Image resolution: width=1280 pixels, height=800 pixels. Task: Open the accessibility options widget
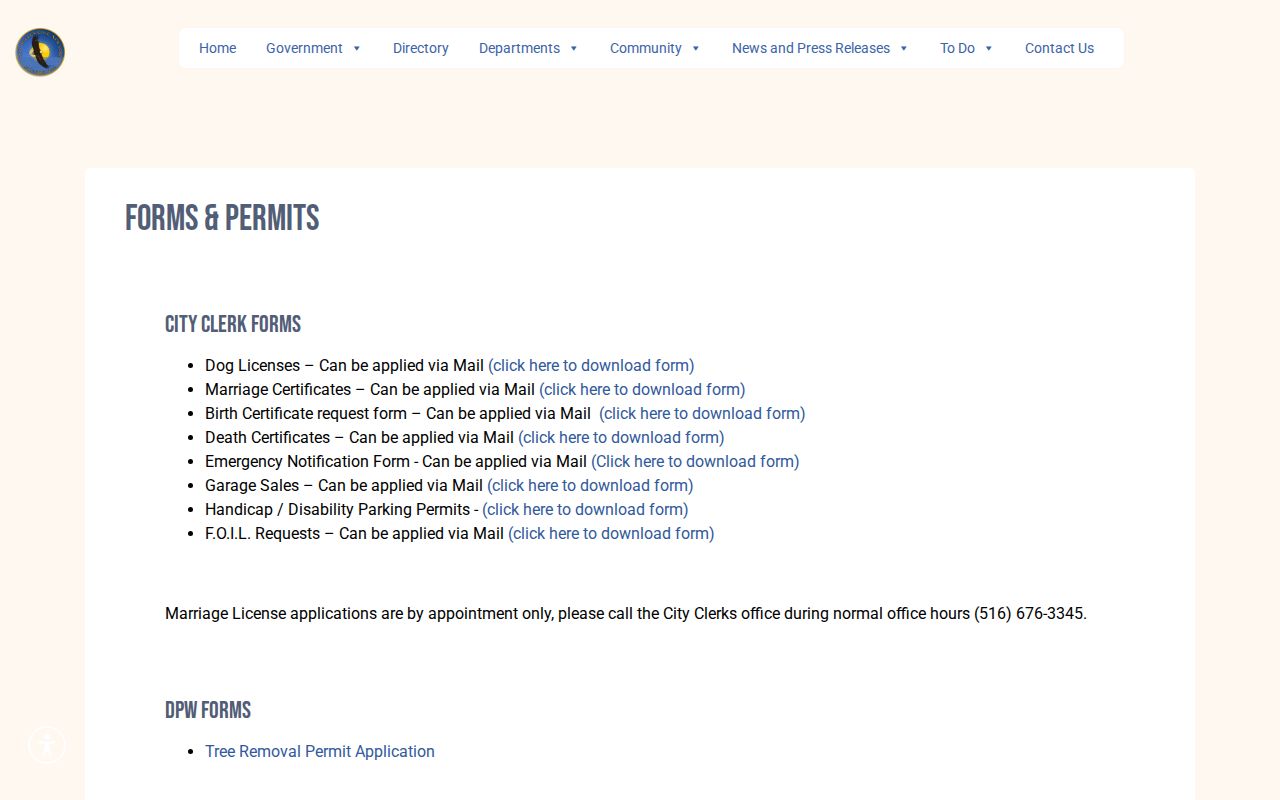pos(46,745)
